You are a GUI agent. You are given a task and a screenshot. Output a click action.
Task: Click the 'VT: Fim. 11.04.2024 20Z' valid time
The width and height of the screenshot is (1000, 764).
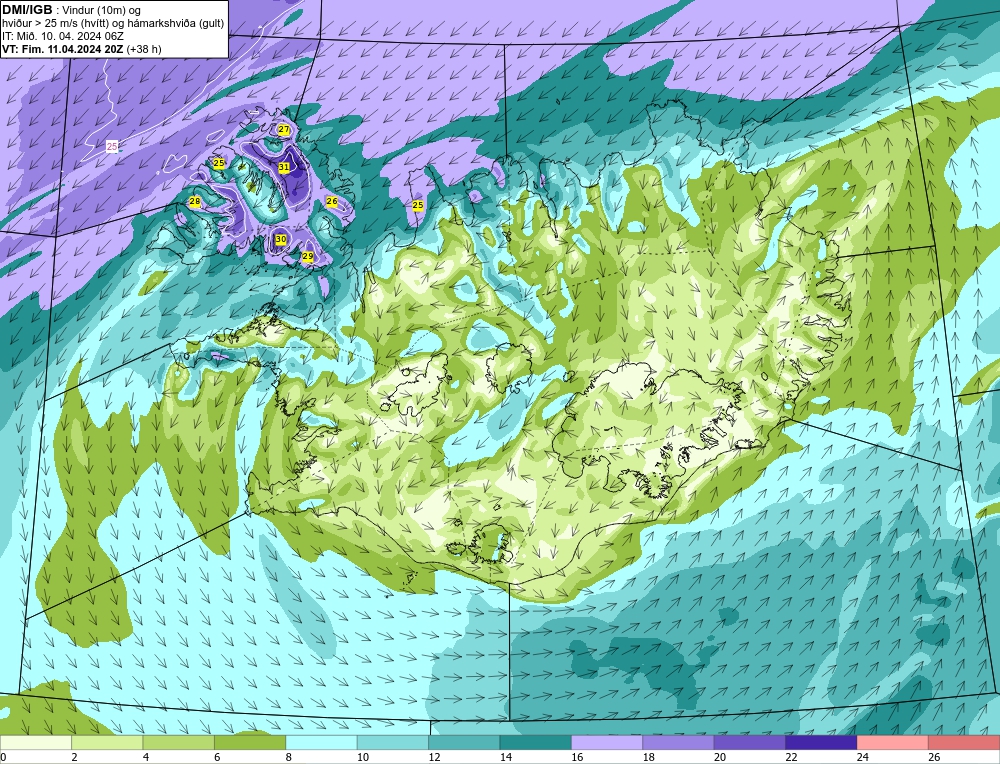62,49
